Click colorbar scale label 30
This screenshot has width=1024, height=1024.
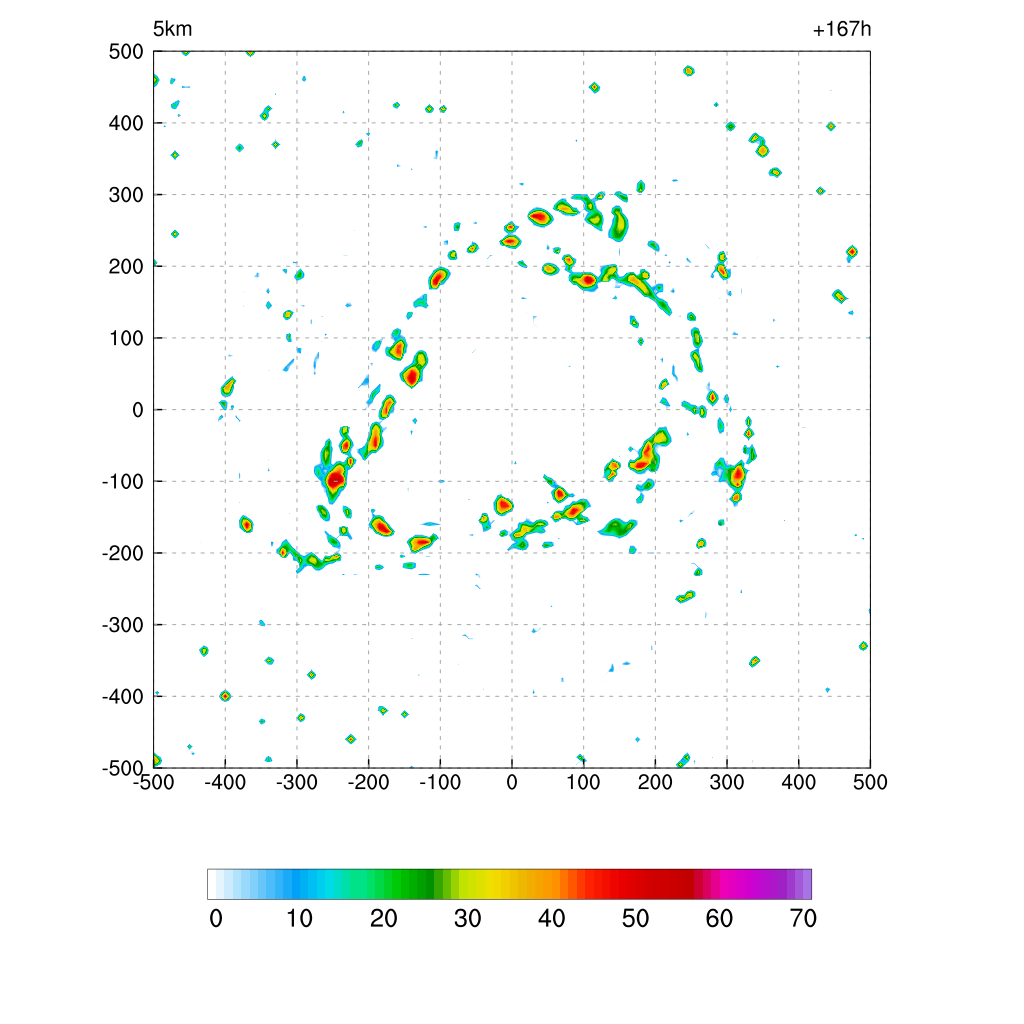point(468,919)
